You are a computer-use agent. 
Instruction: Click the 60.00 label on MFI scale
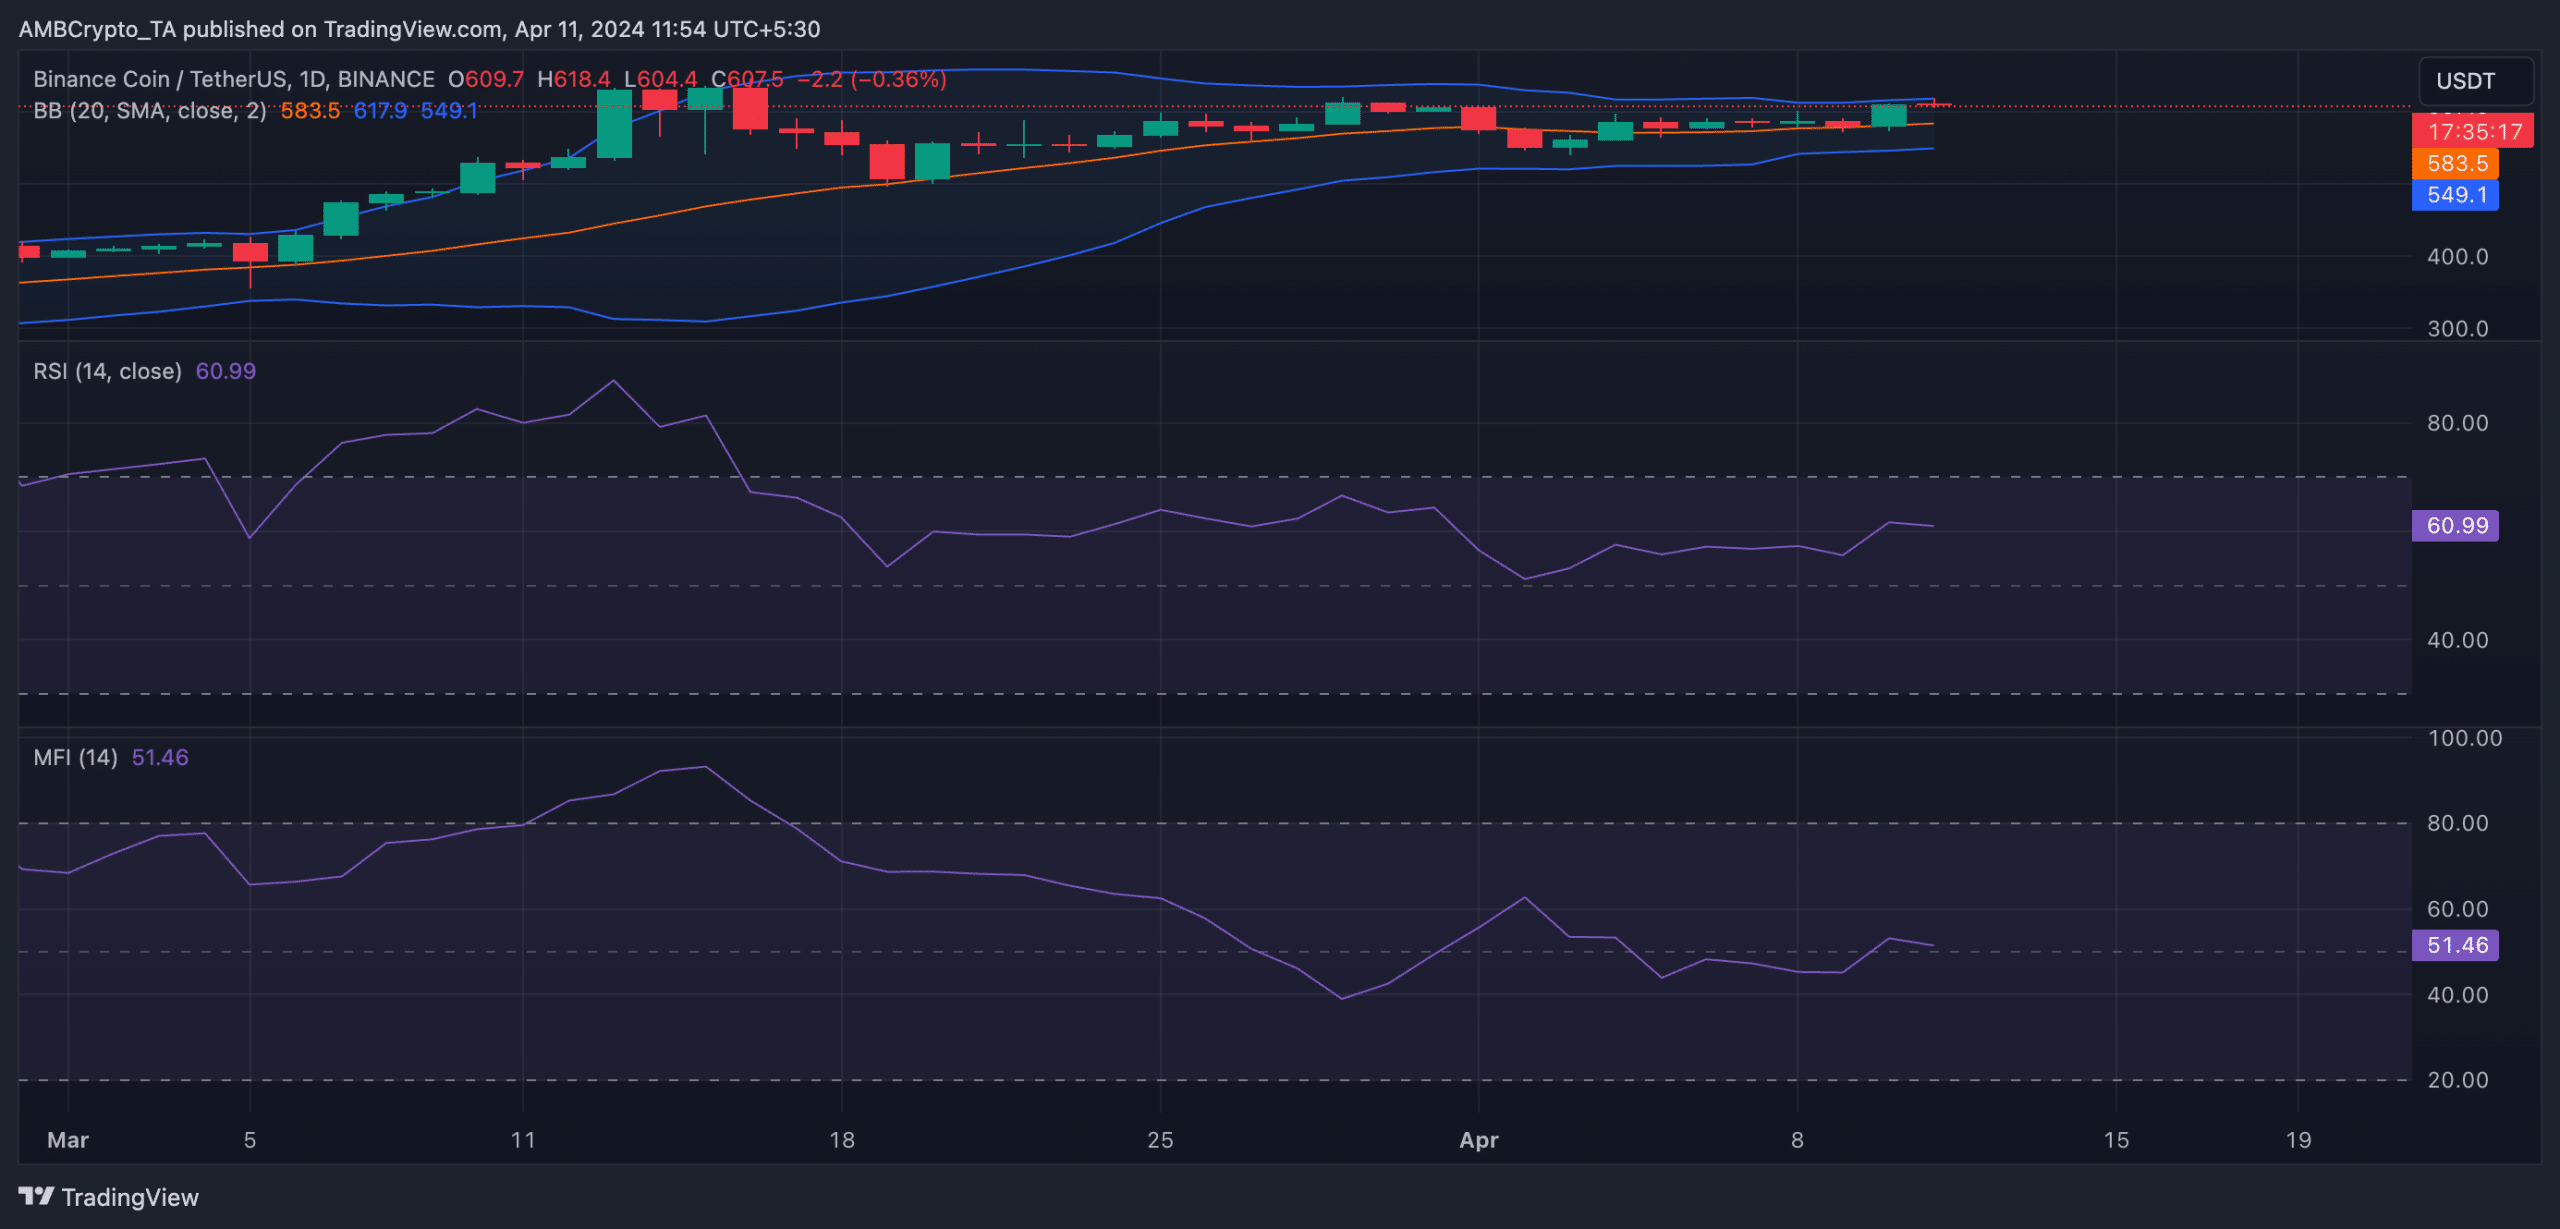tap(2458, 909)
